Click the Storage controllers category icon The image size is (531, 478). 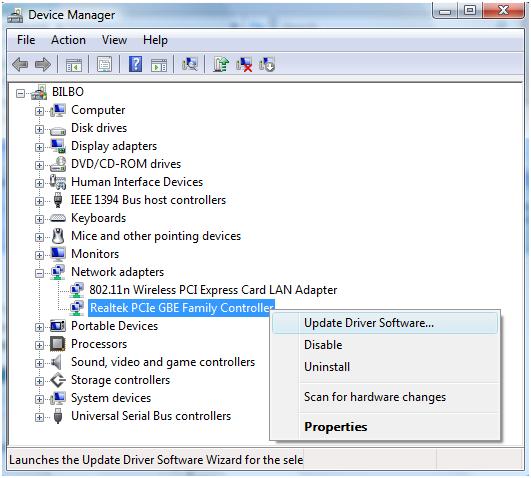point(58,380)
